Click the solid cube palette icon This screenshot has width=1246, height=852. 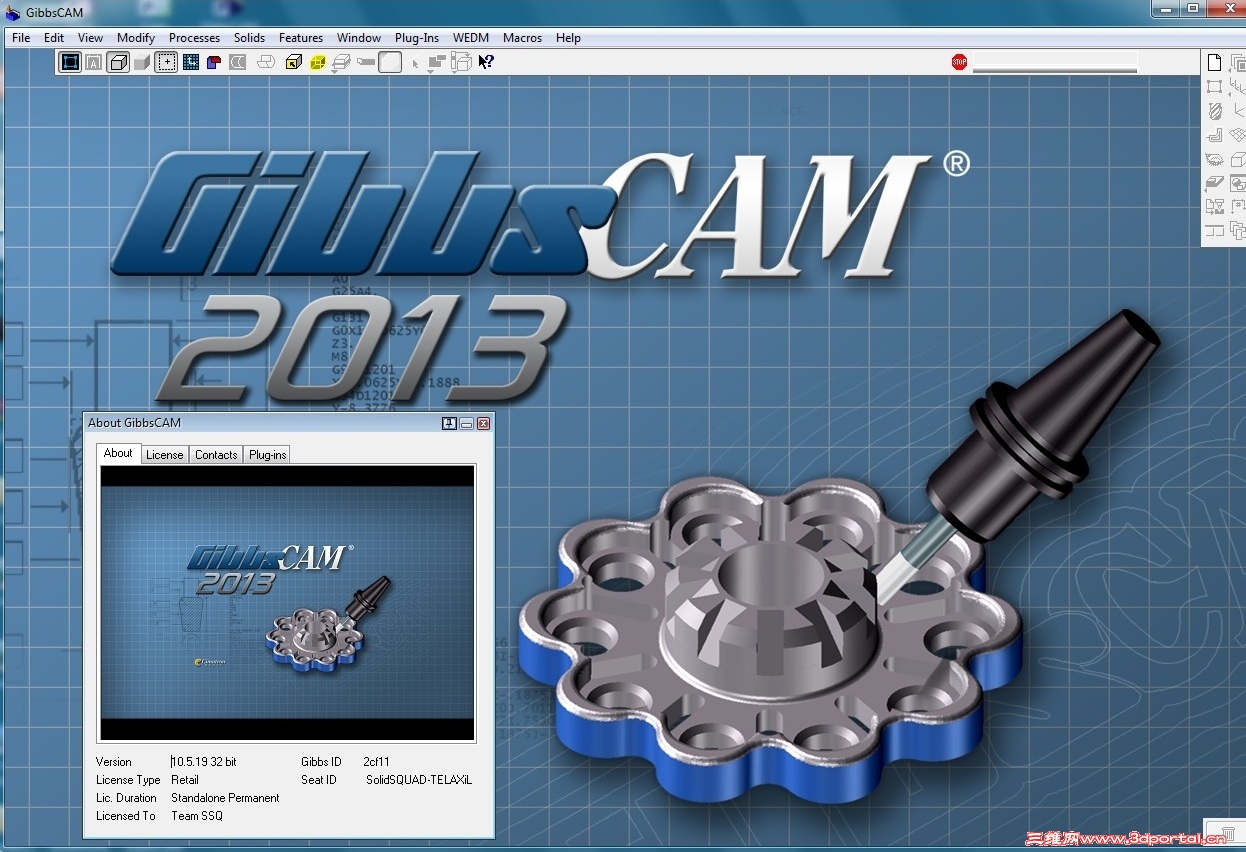[x=1239, y=159]
